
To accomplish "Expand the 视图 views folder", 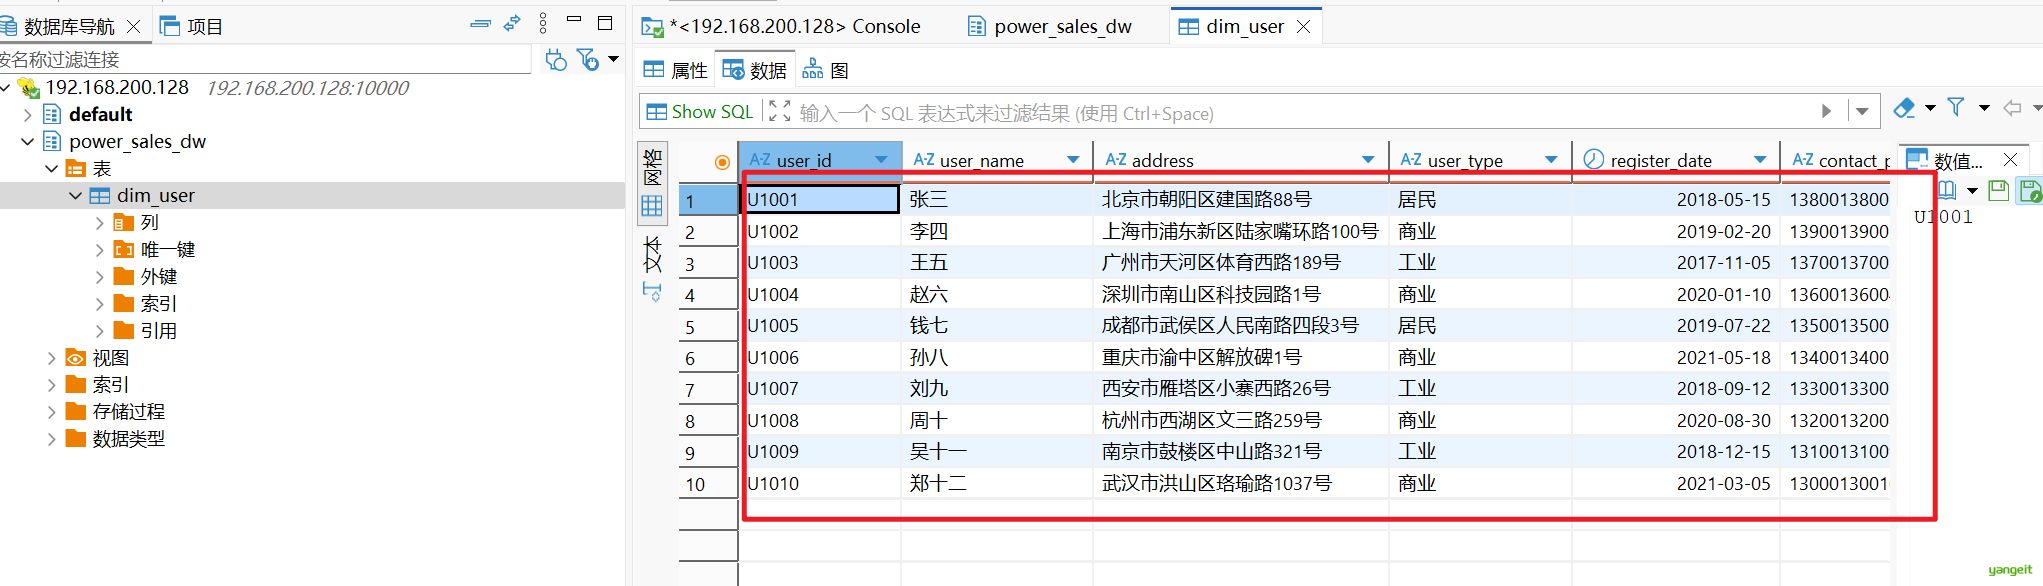I will tap(52, 358).
